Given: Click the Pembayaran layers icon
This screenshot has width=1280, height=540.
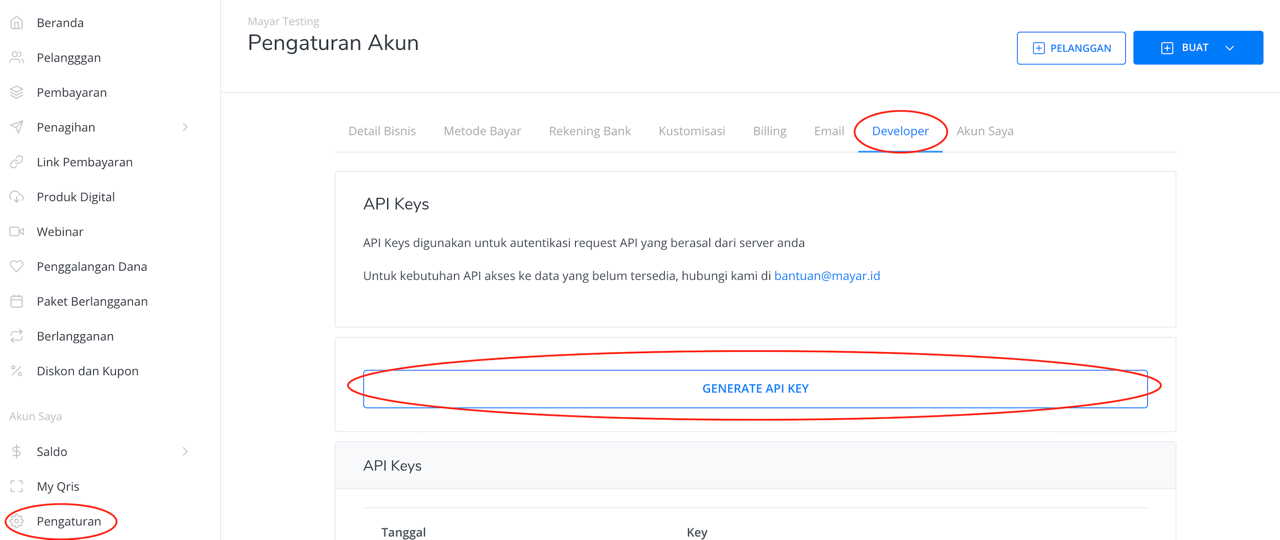Looking at the screenshot, I should 17,92.
